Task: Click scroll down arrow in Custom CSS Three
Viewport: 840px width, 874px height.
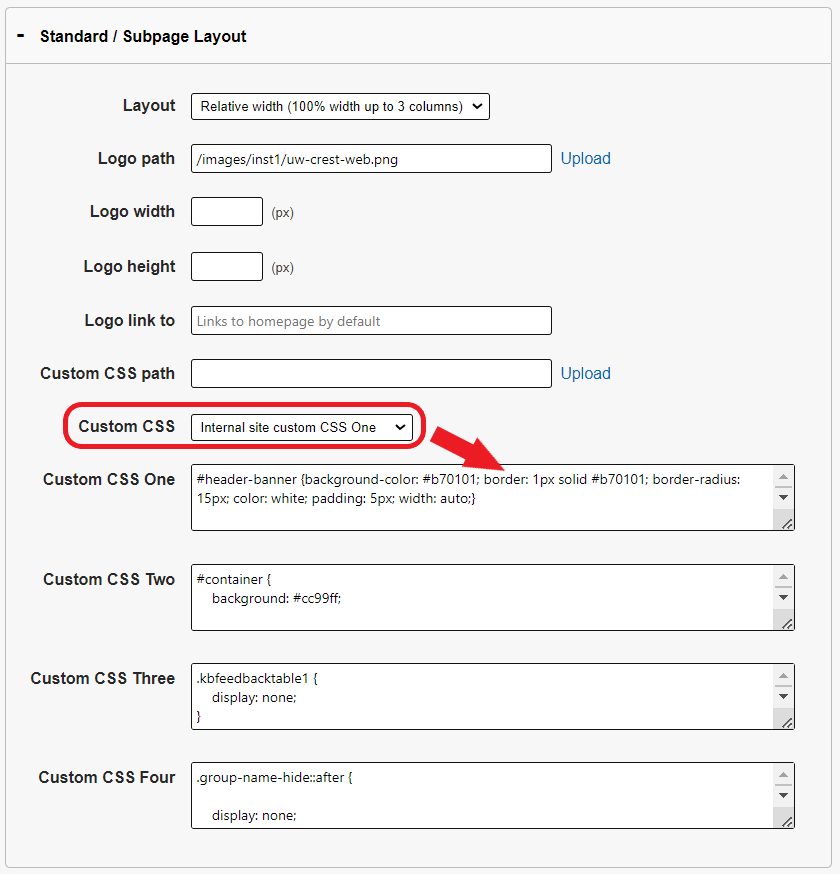Action: tap(783, 696)
